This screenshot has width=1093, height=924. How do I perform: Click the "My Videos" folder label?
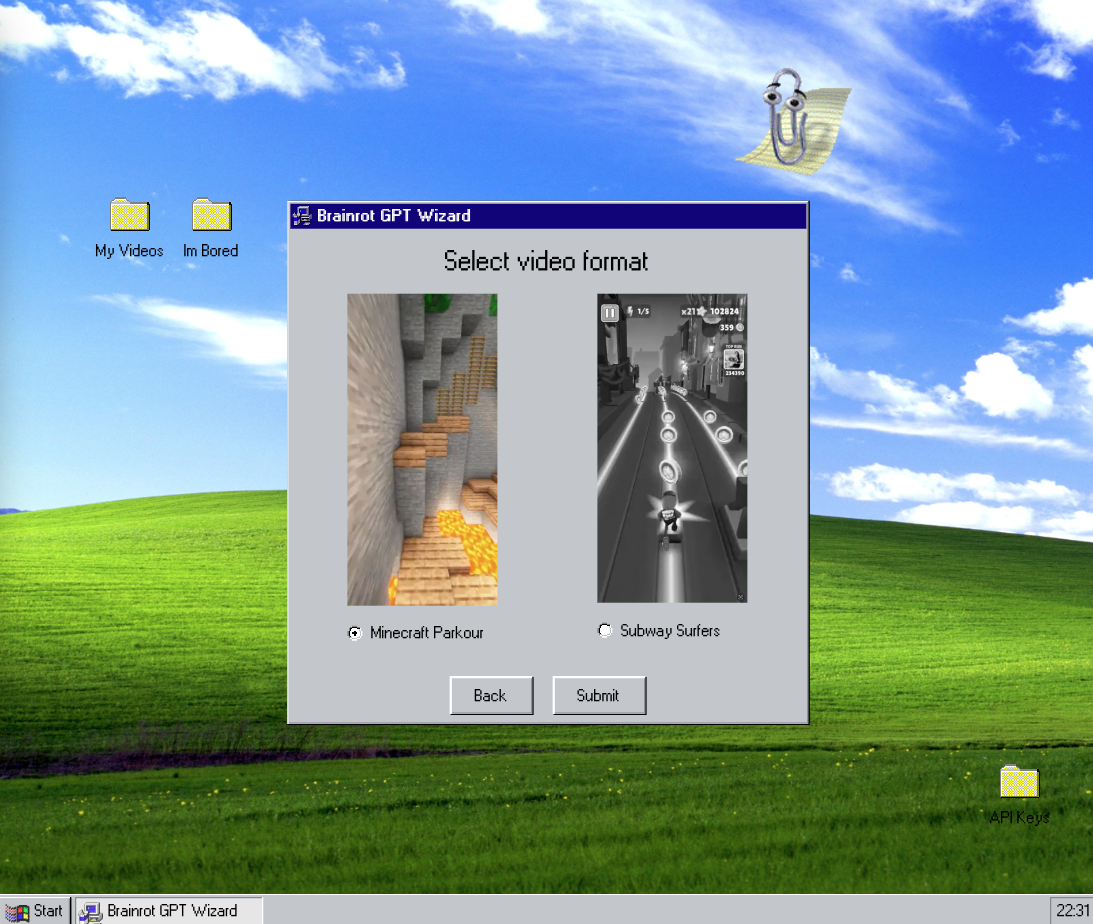(129, 251)
